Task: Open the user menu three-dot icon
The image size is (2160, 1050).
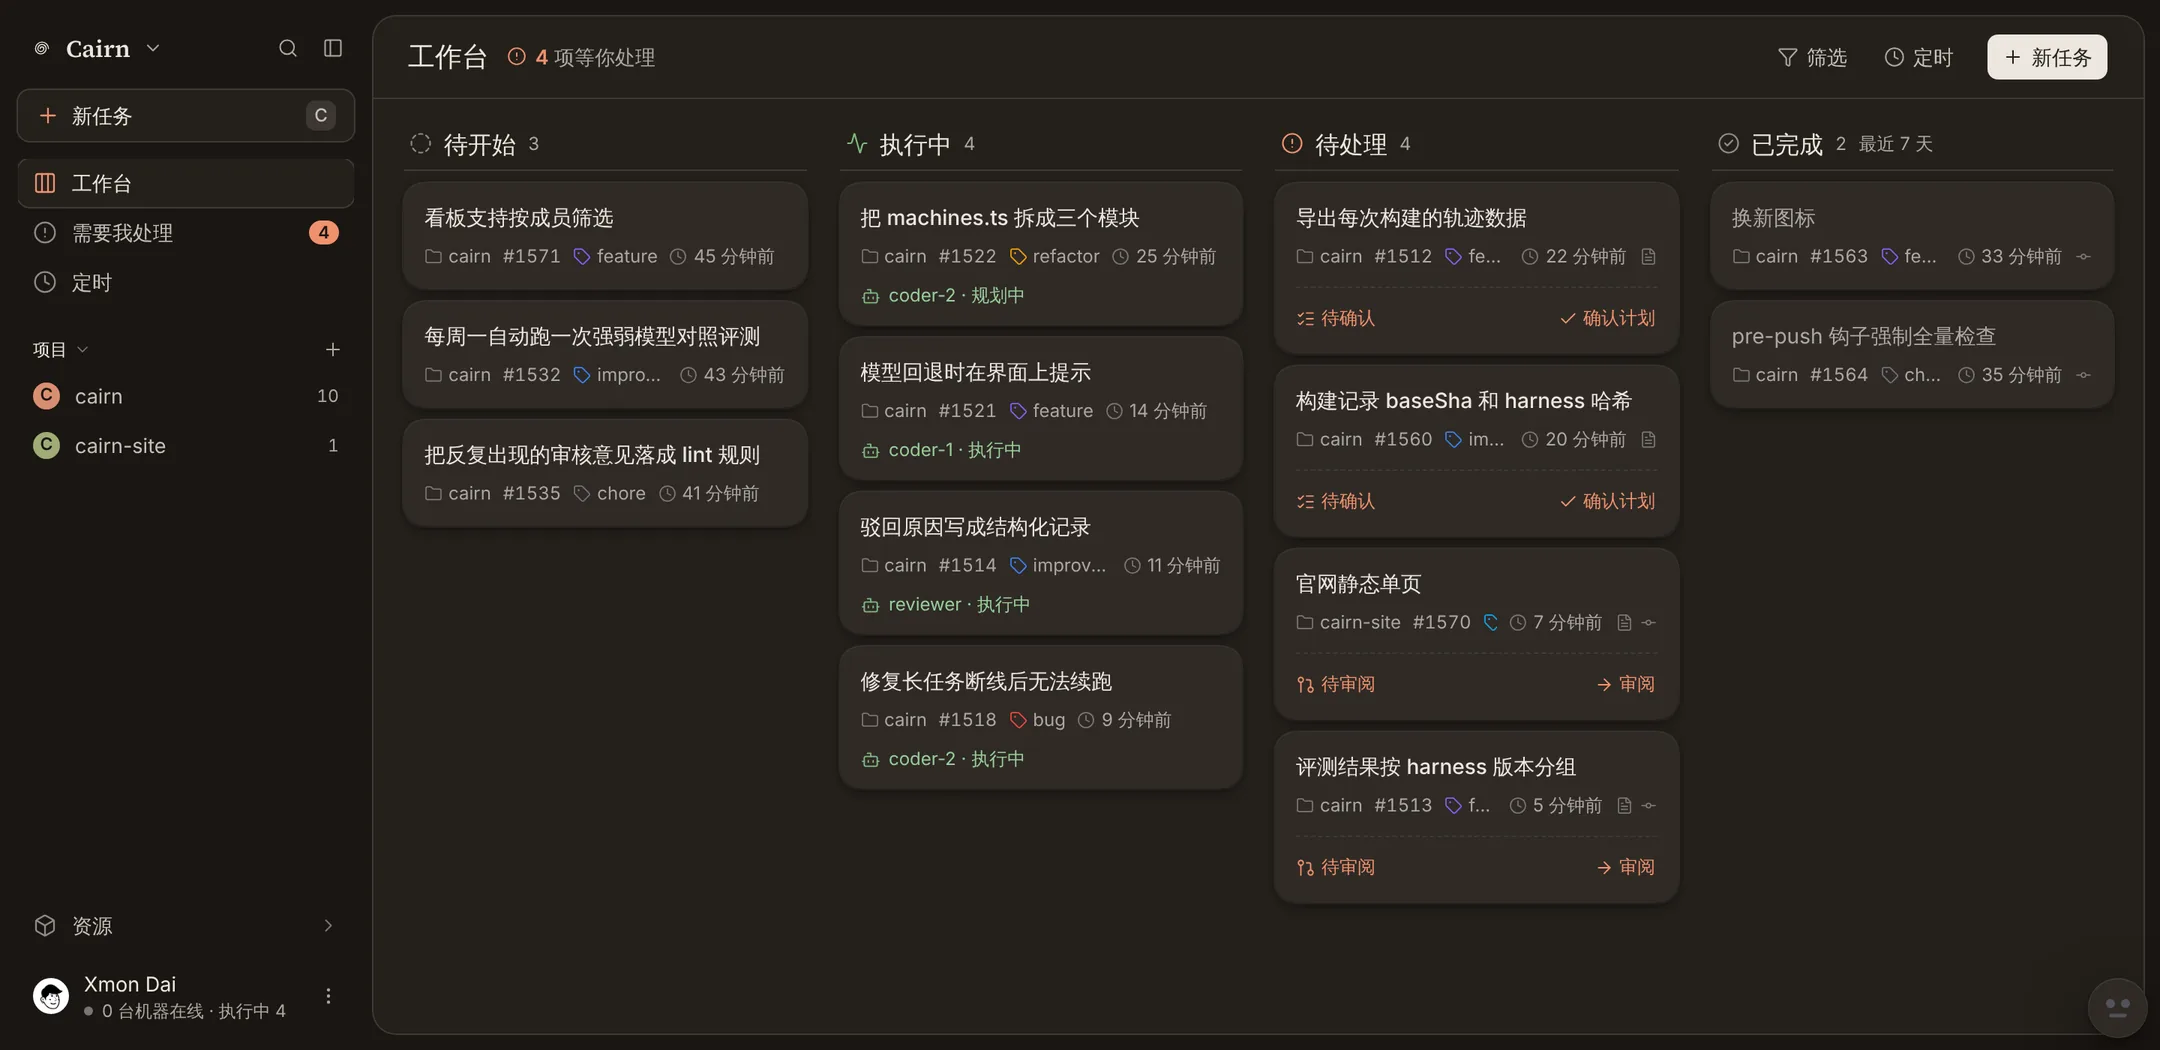Action: point(328,996)
